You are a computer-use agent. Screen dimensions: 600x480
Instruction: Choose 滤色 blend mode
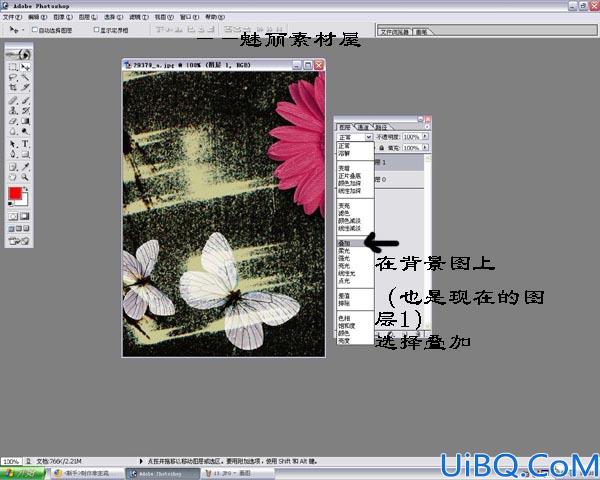coord(355,213)
